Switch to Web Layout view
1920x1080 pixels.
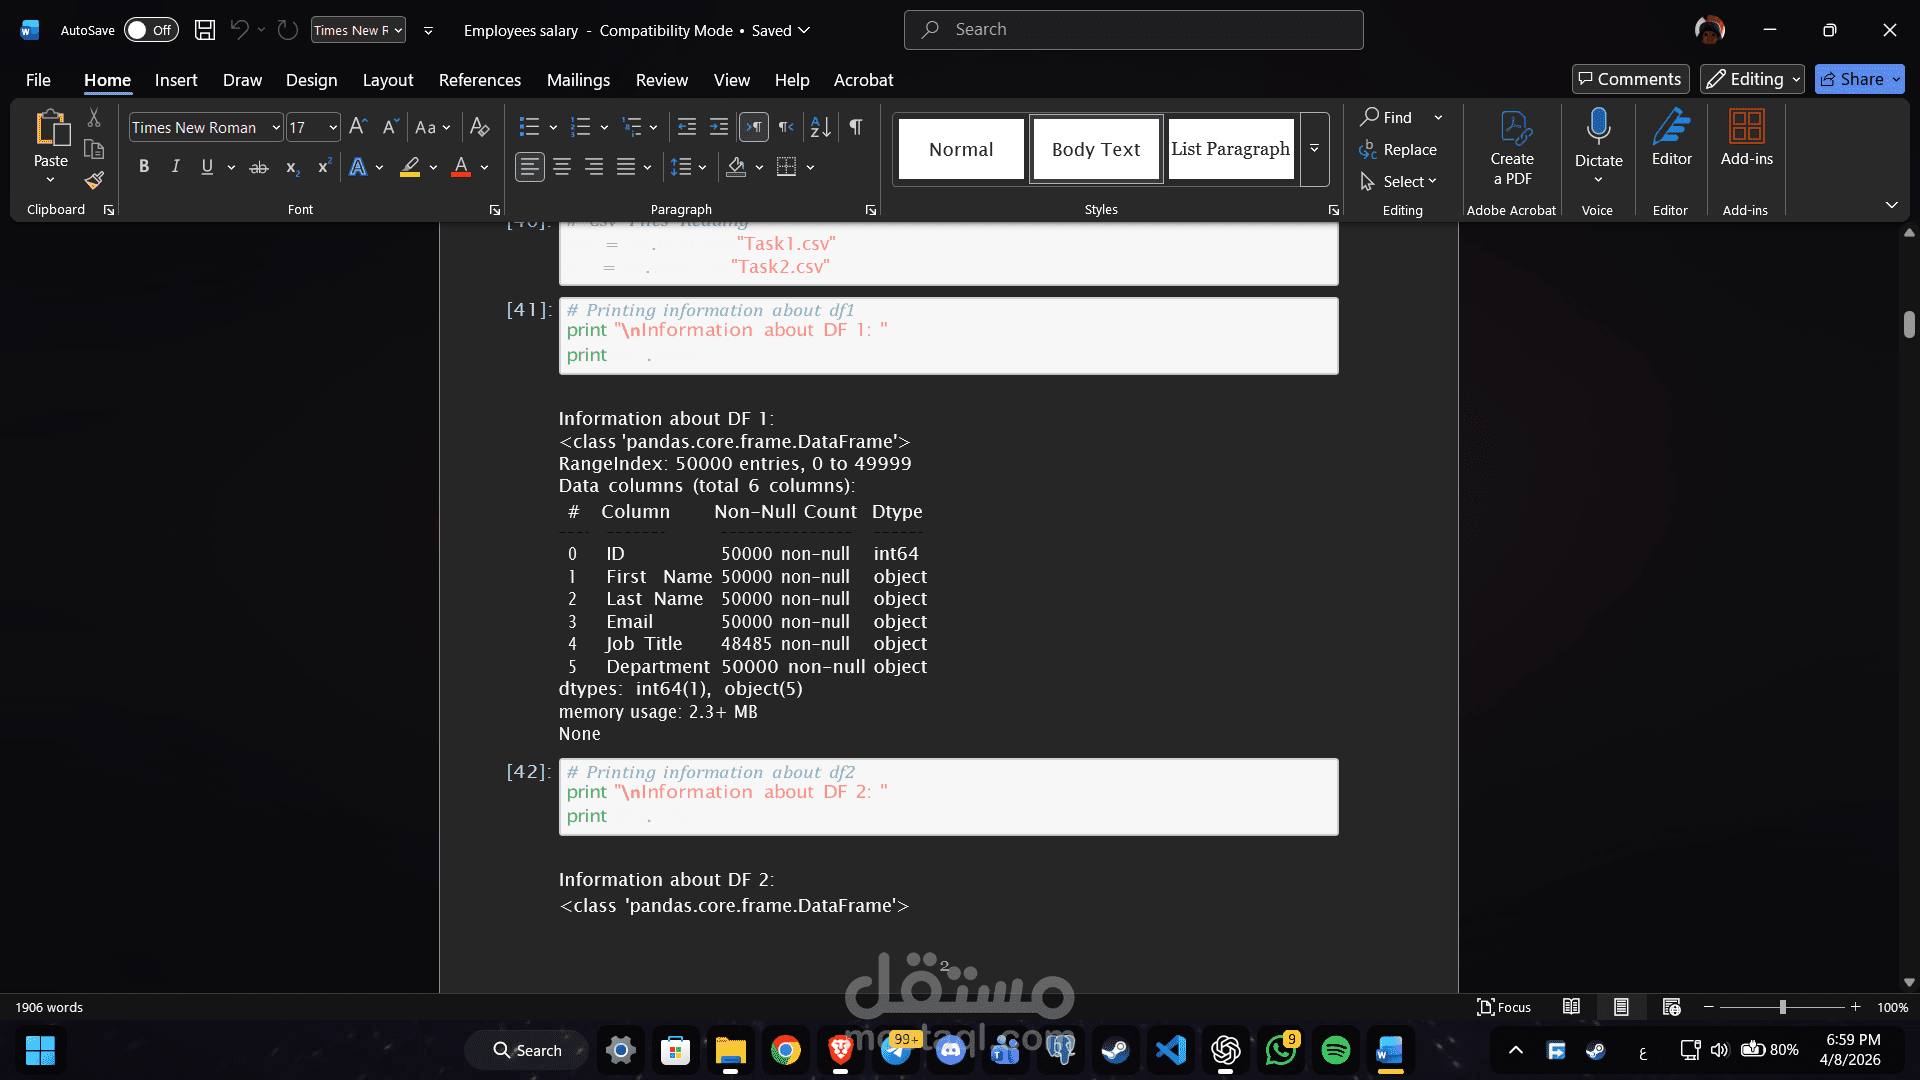(1672, 1007)
